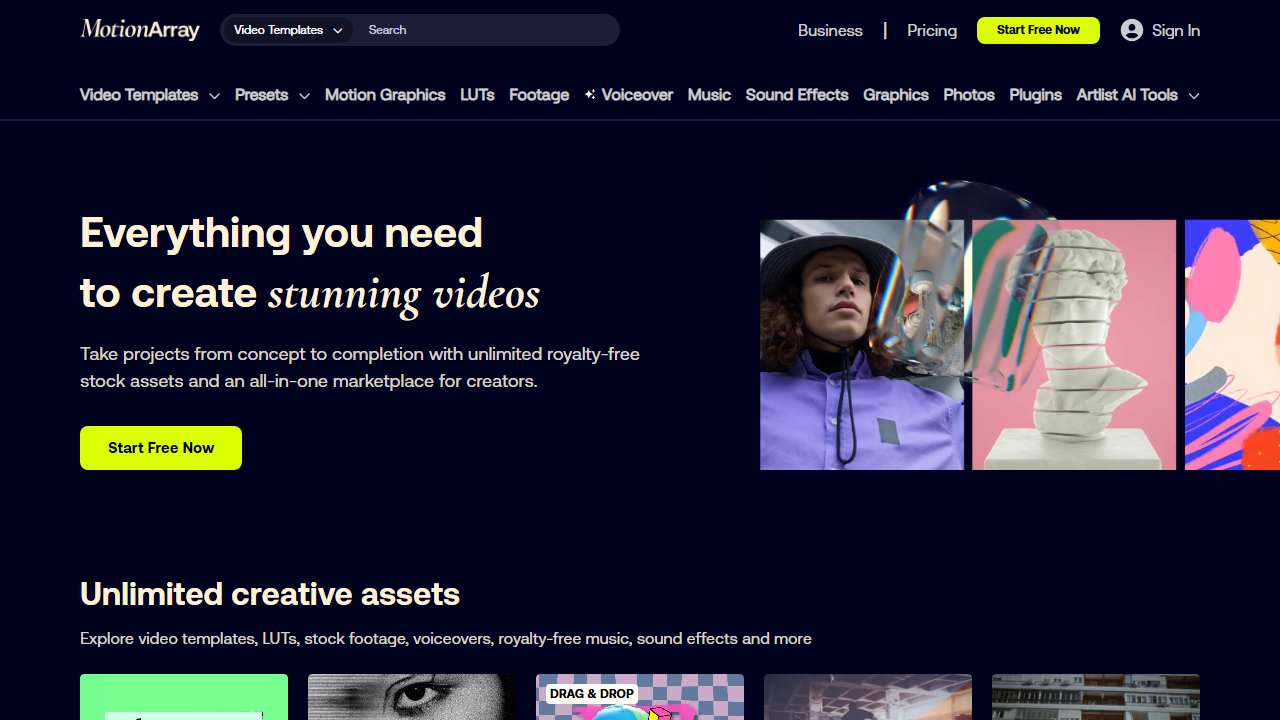Open the Footage category
The height and width of the screenshot is (720, 1280).
point(539,95)
